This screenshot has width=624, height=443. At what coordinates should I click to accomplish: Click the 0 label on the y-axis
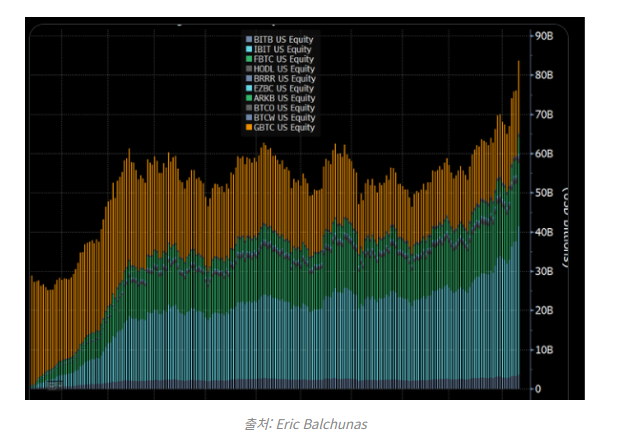coord(540,389)
